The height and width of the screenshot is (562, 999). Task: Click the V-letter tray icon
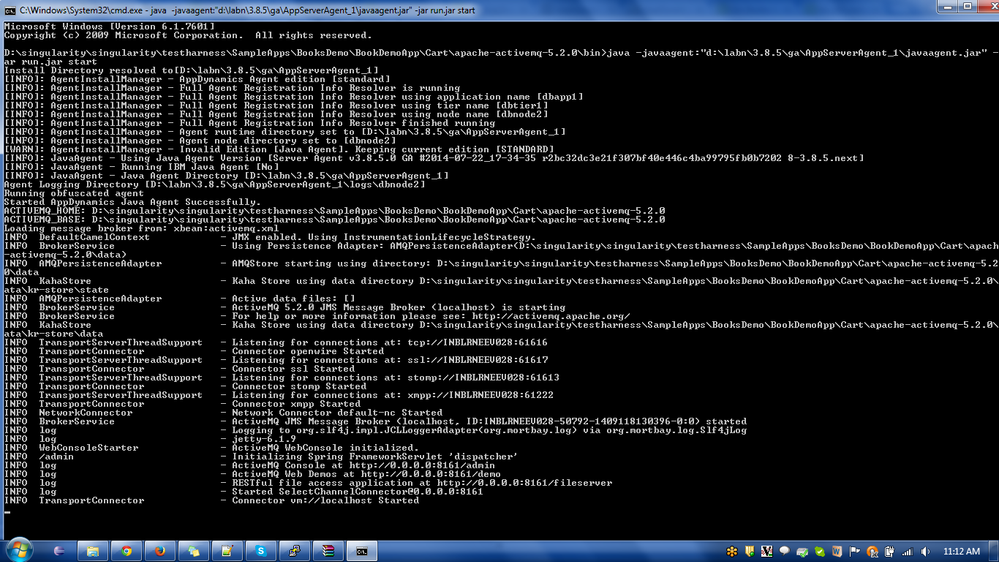tap(766, 552)
